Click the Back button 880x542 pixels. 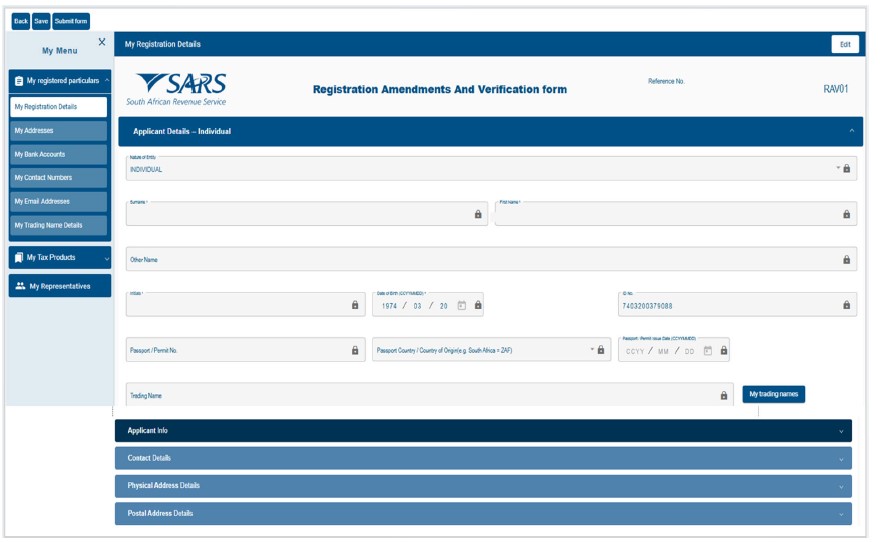21,21
